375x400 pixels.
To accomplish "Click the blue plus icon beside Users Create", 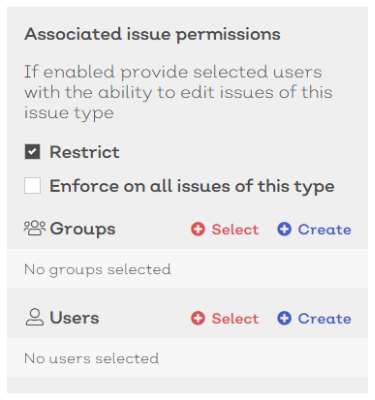I will pos(284,318).
